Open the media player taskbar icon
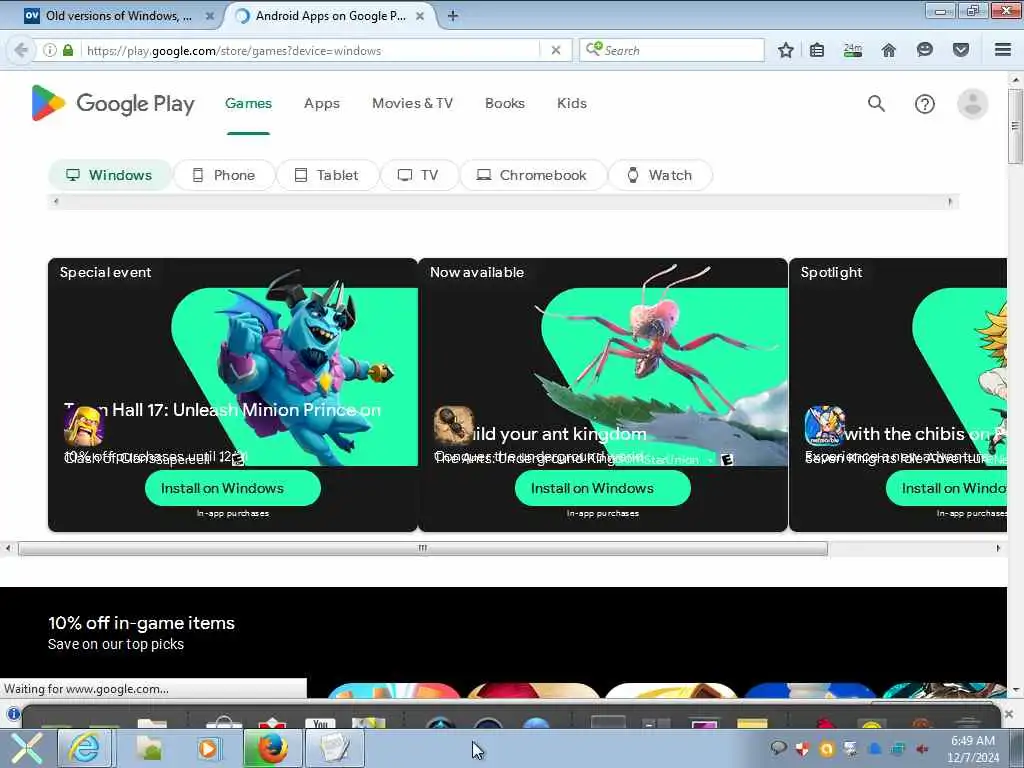 pyautogui.click(x=209, y=748)
